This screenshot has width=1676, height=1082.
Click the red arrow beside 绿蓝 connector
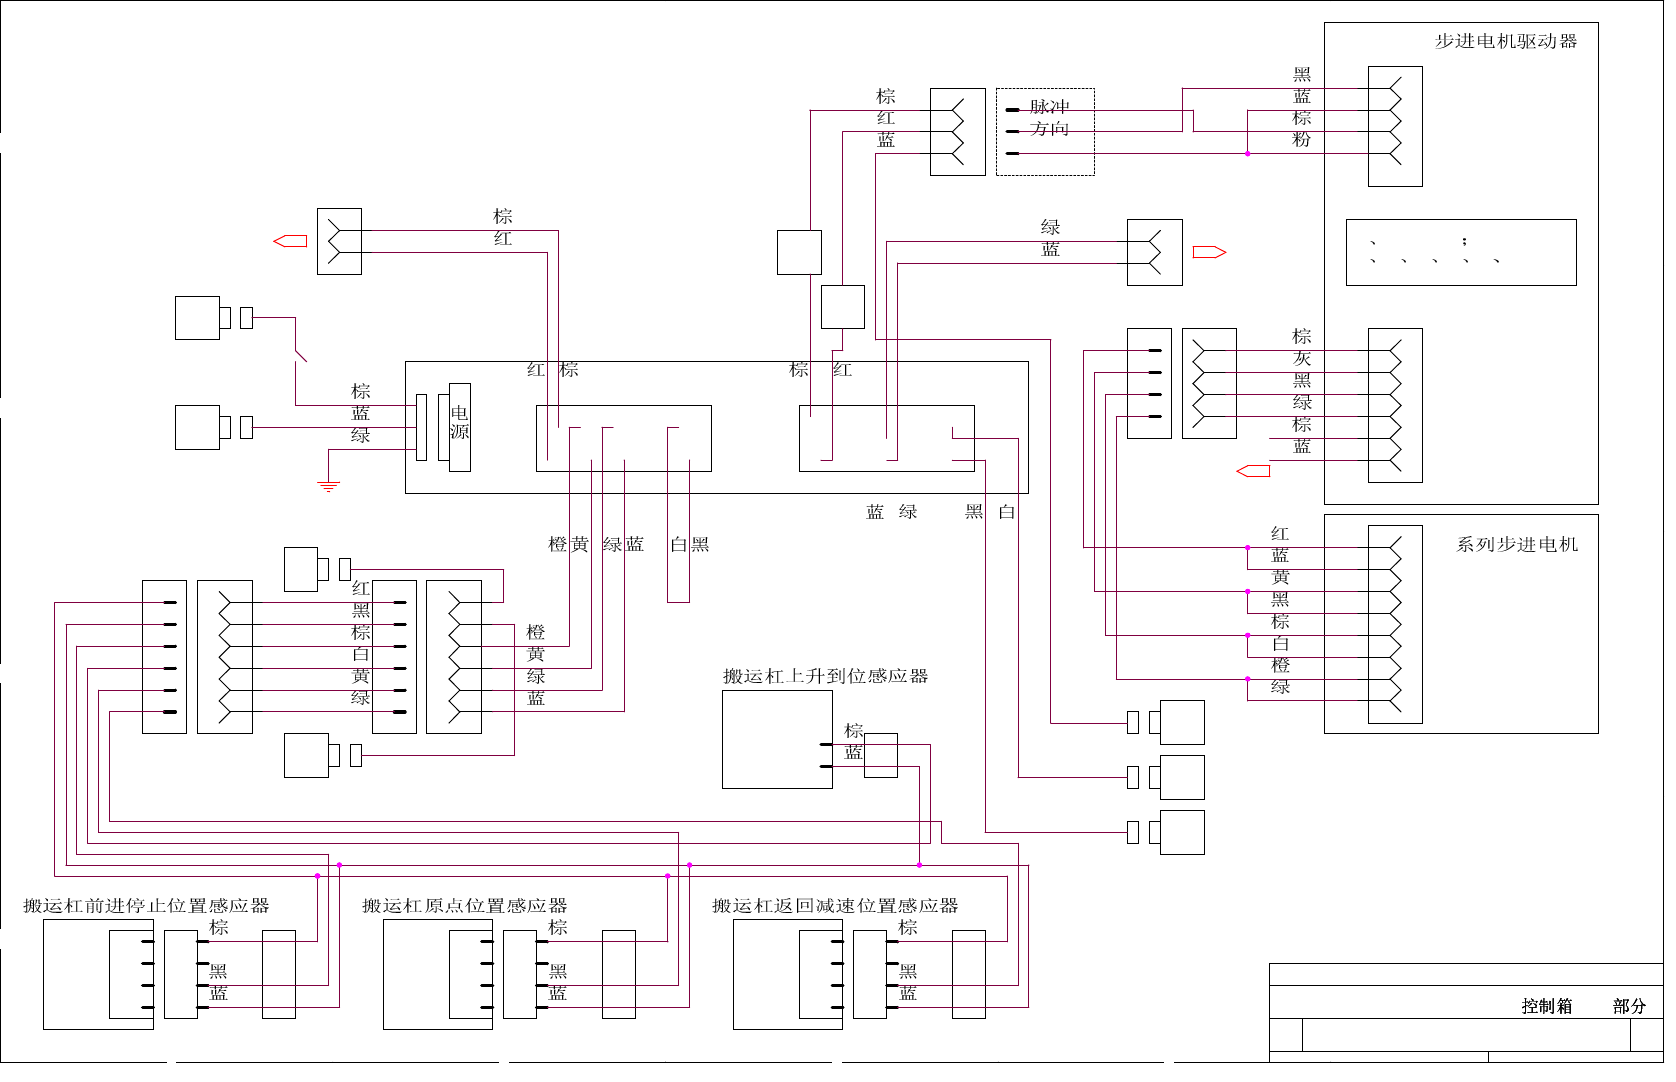(1210, 252)
